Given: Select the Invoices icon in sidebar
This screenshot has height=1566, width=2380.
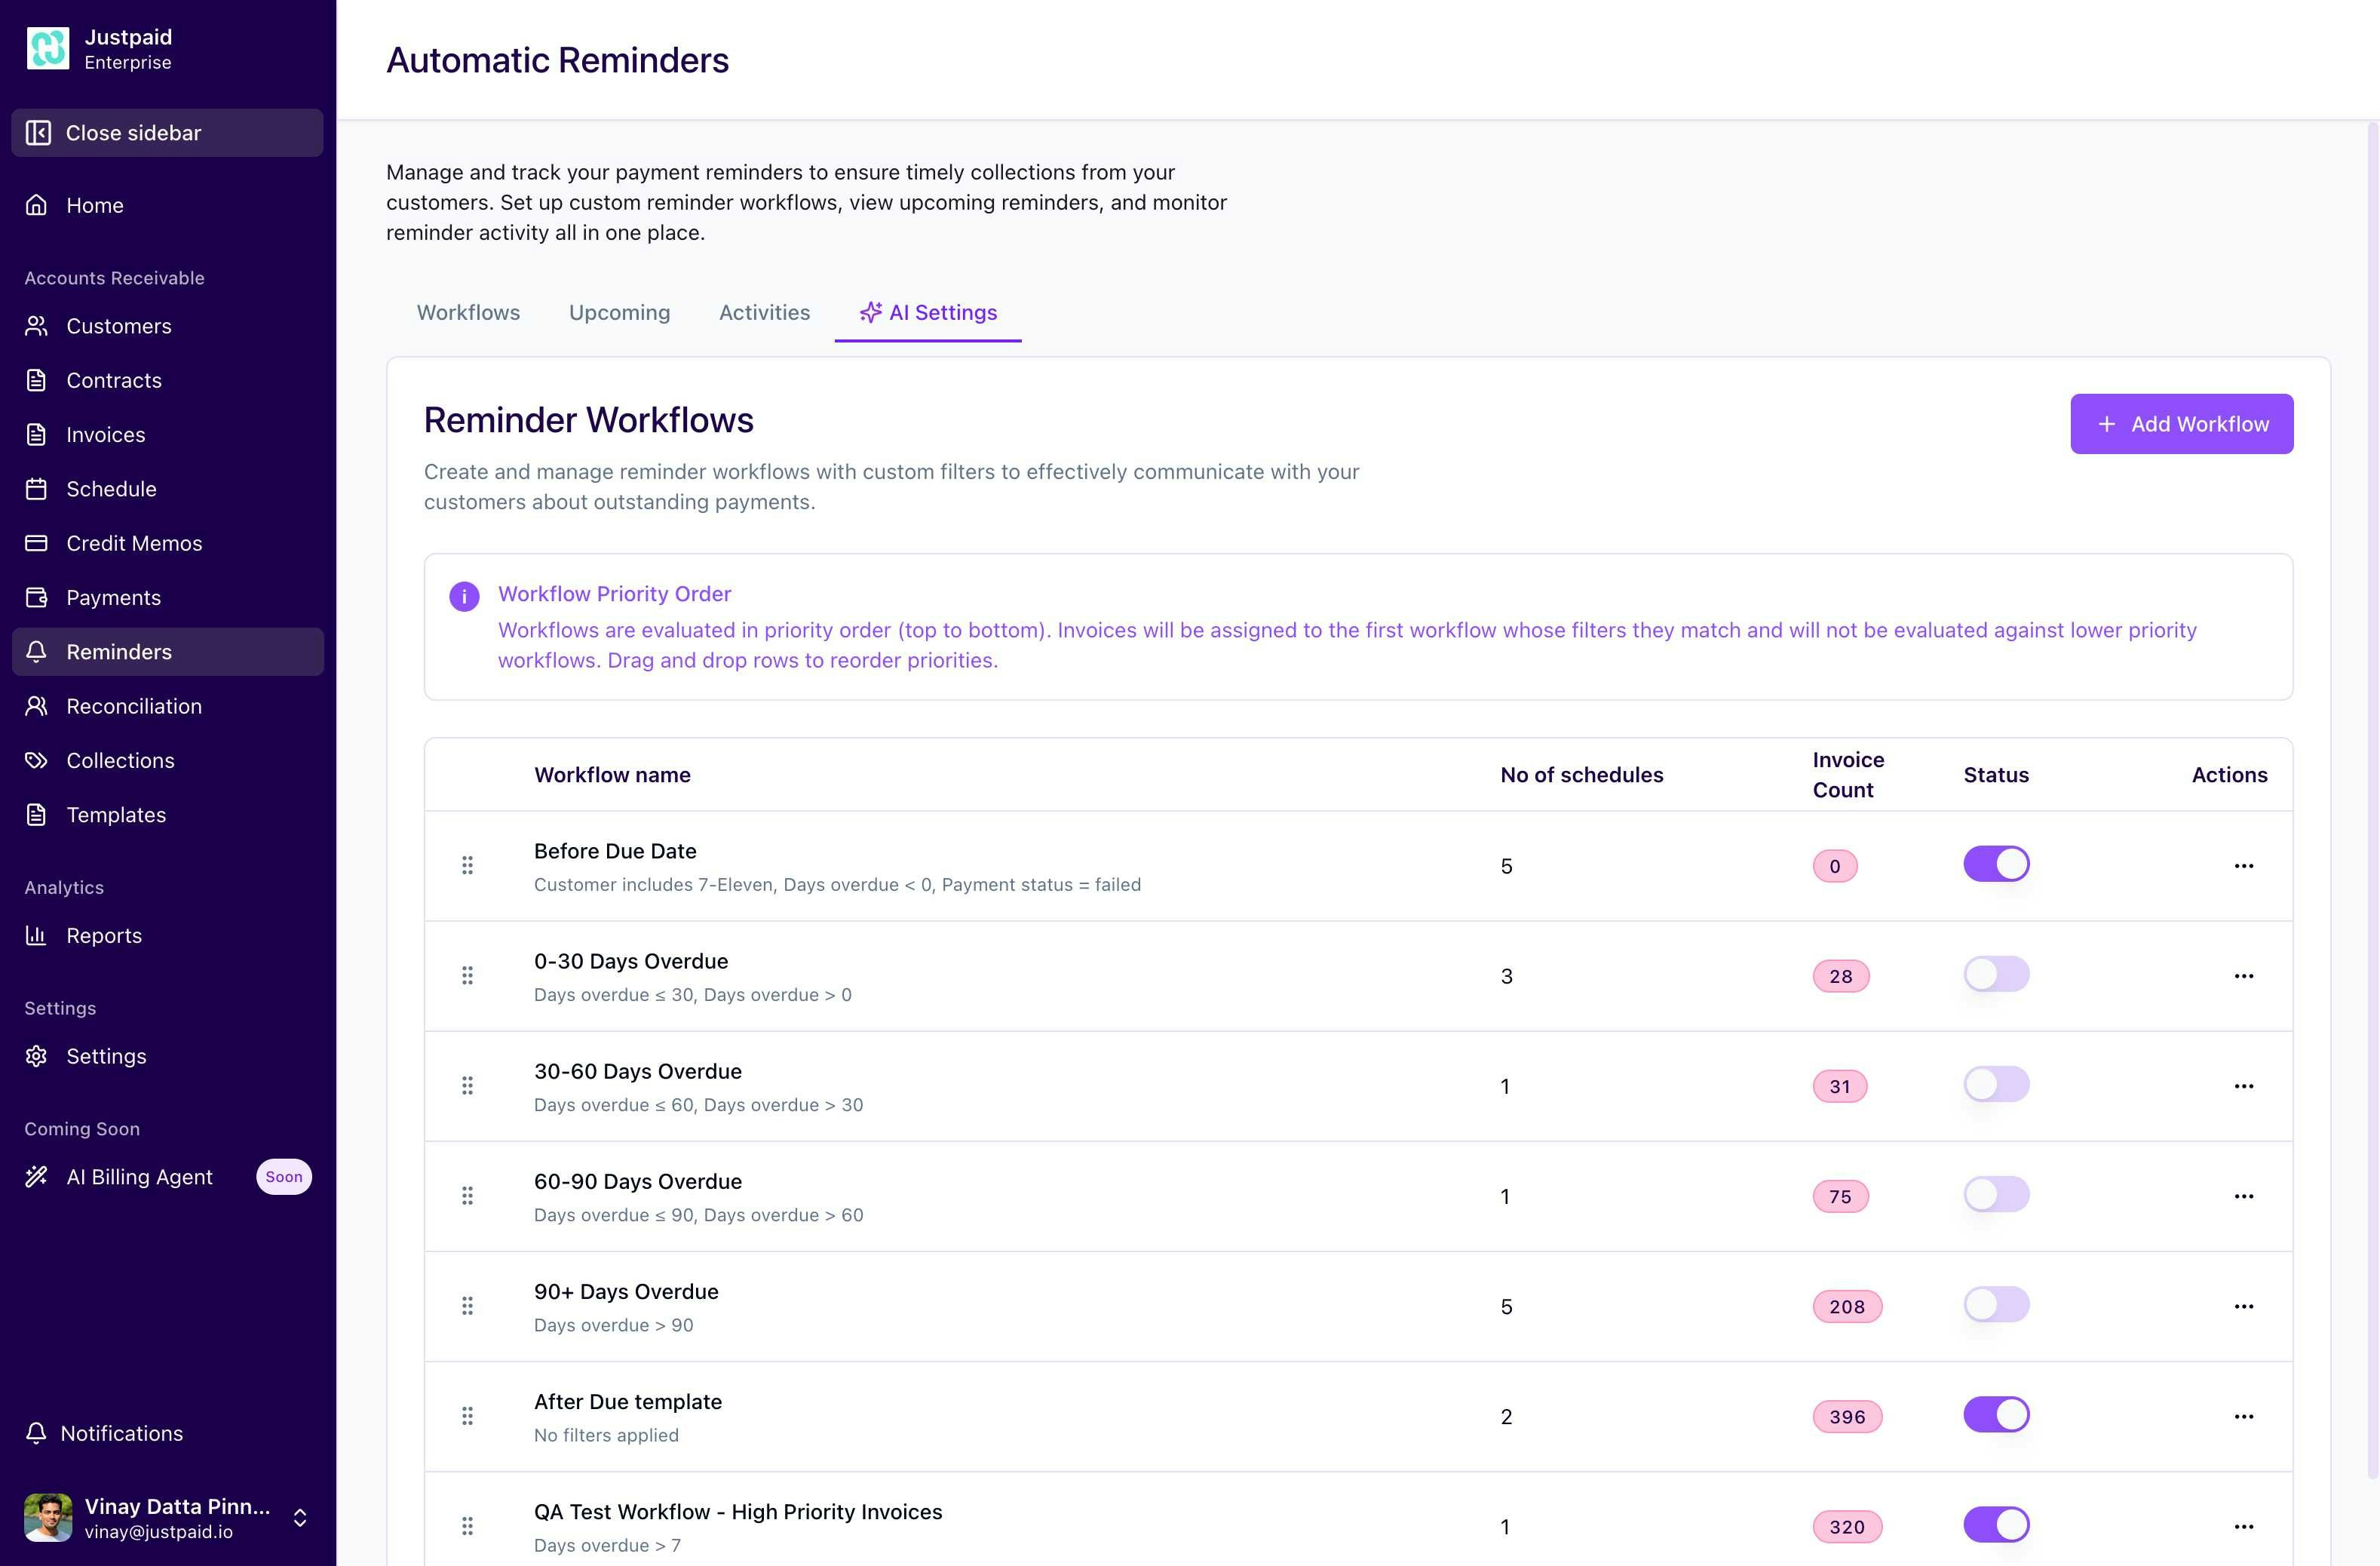Looking at the screenshot, I should point(37,434).
